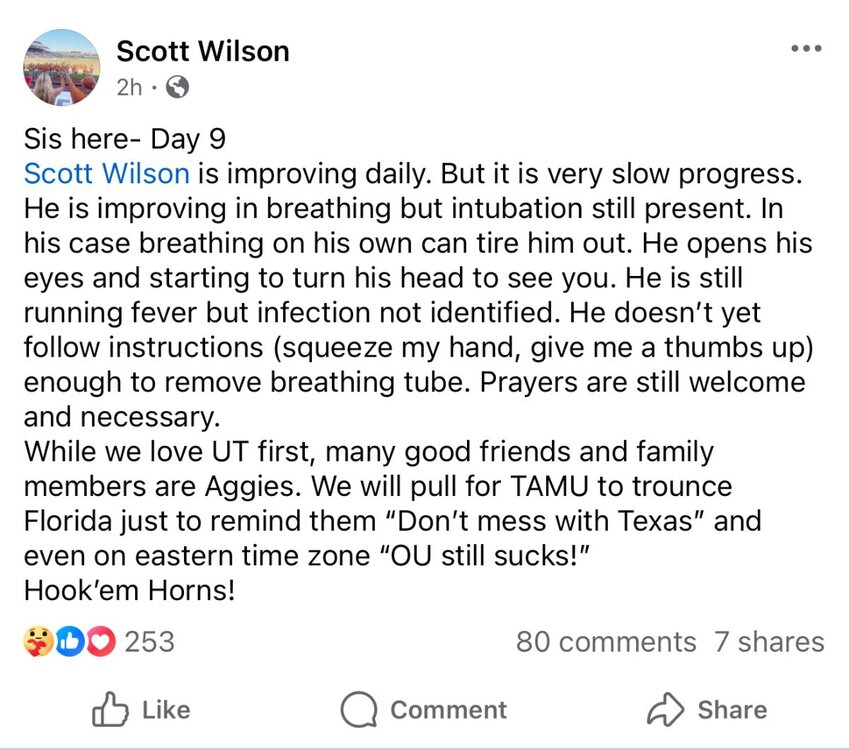Click the blue thumbs-up reaction badge
849x750 pixels.
point(69,641)
